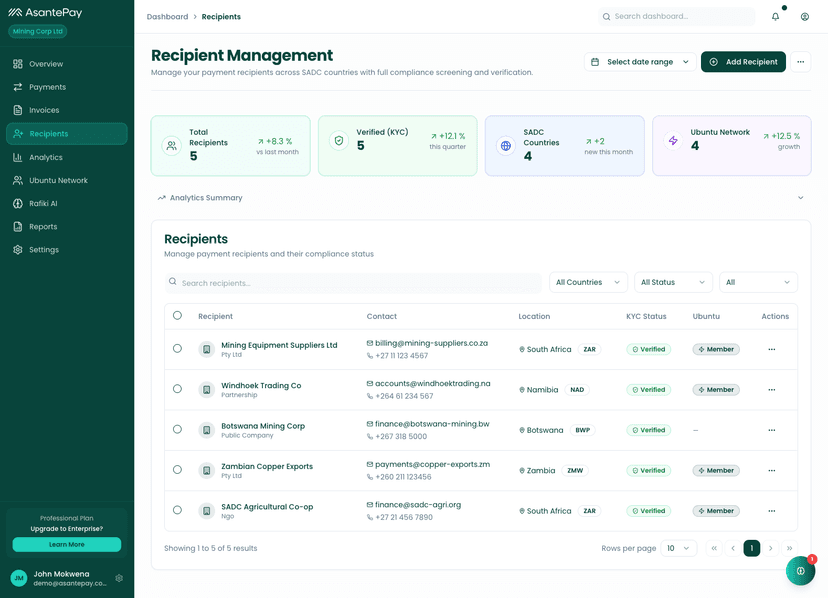Viewport: 828px width, 598px height.
Task: Navigate to Dashboard via the breadcrumb
Action: [x=167, y=16]
